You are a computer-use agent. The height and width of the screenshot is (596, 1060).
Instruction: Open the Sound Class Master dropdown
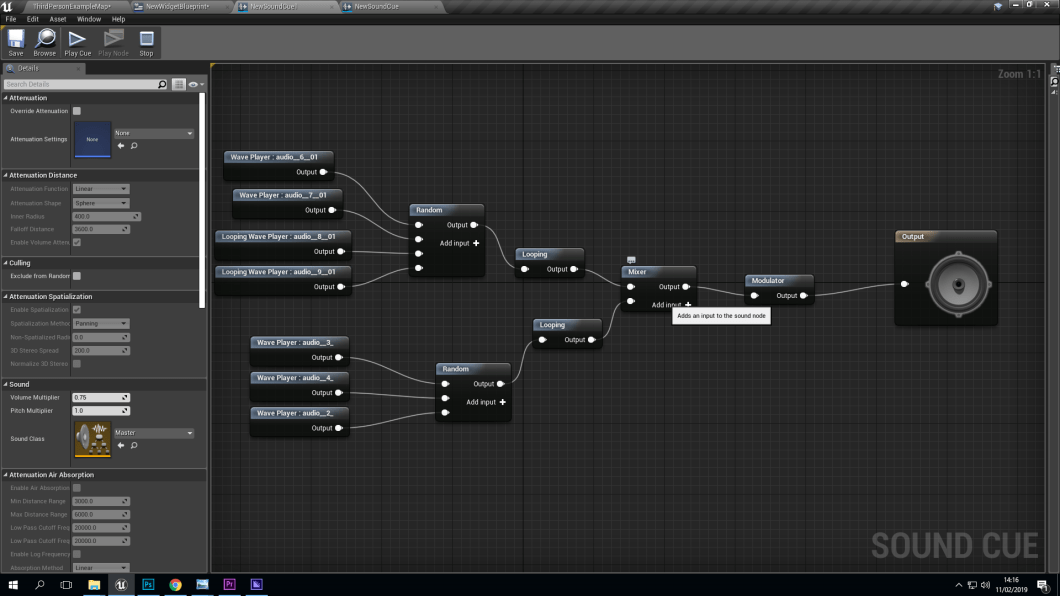[x=153, y=432]
